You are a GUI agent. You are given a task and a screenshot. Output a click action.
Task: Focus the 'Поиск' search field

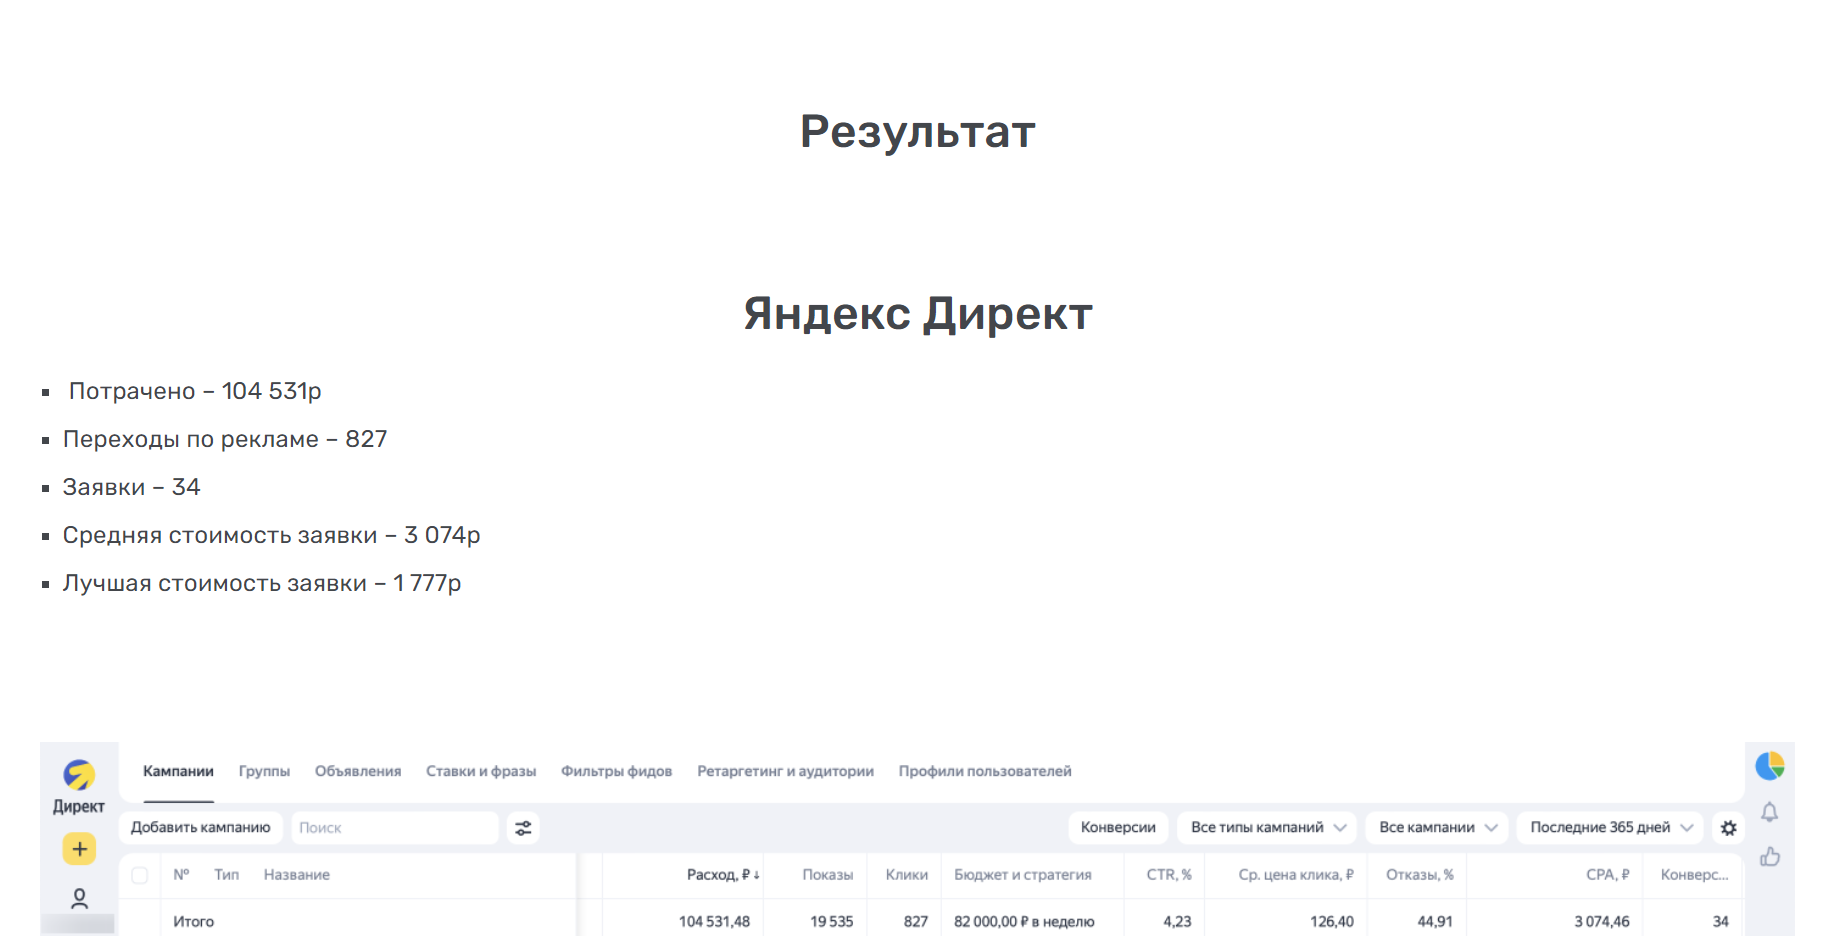[394, 828]
